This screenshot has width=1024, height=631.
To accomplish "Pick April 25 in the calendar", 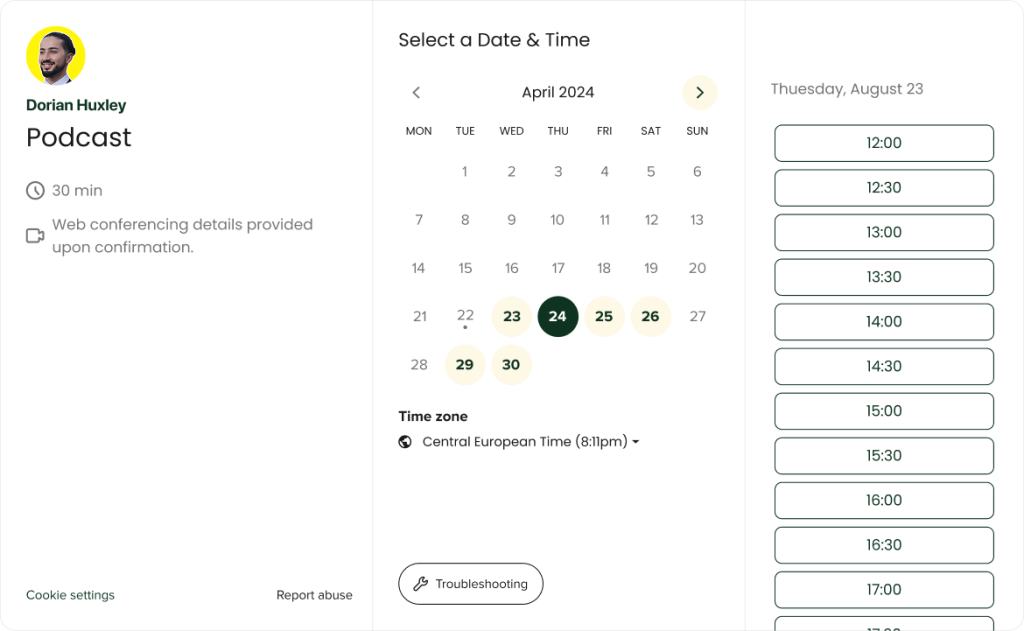I will pos(604,317).
